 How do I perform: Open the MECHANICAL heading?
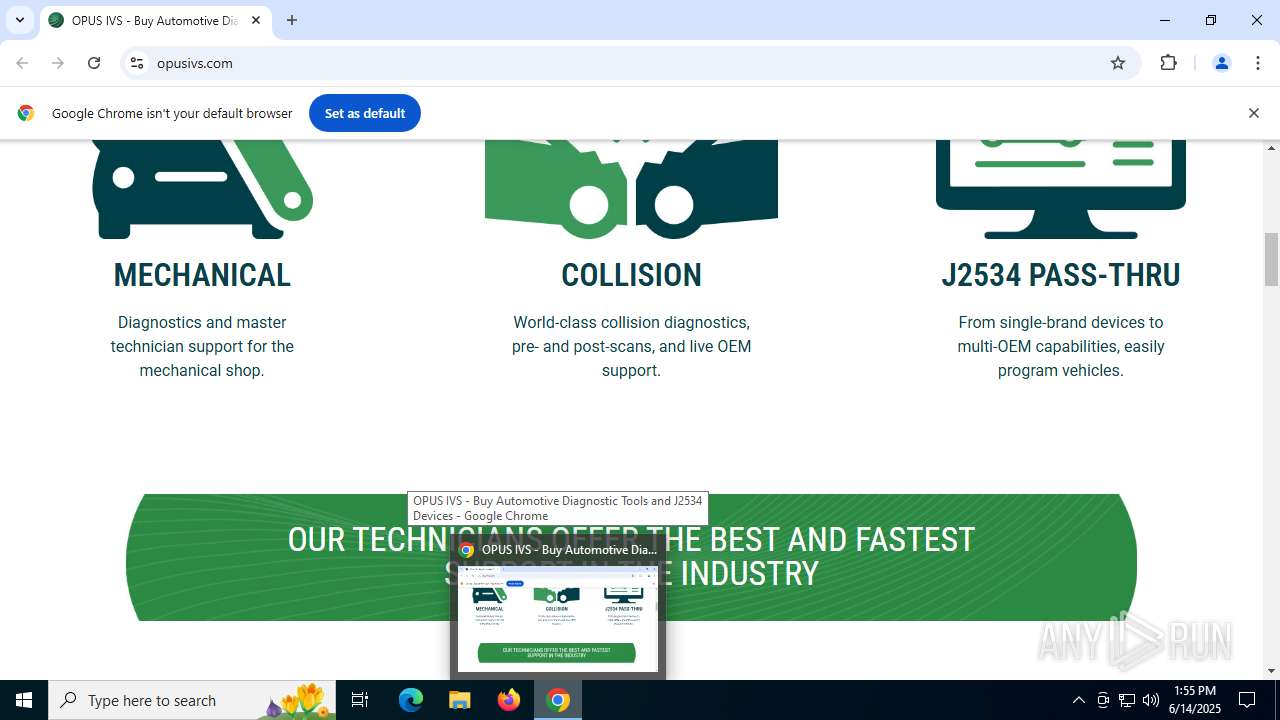[x=202, y=275]
